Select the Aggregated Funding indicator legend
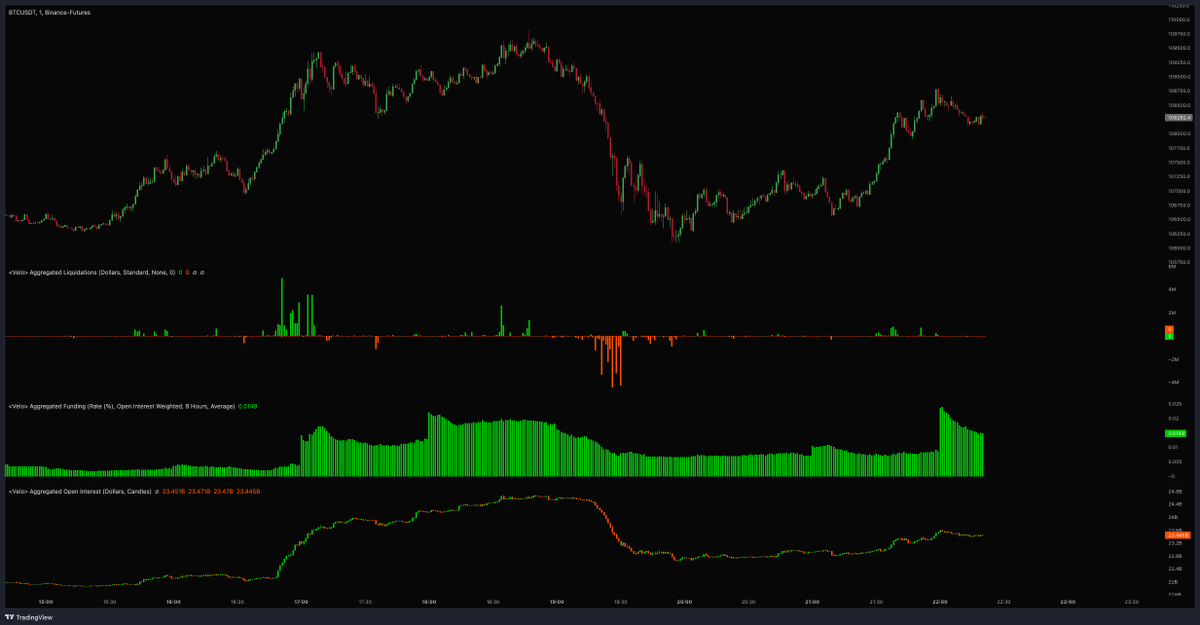 [x=122, y=406]
